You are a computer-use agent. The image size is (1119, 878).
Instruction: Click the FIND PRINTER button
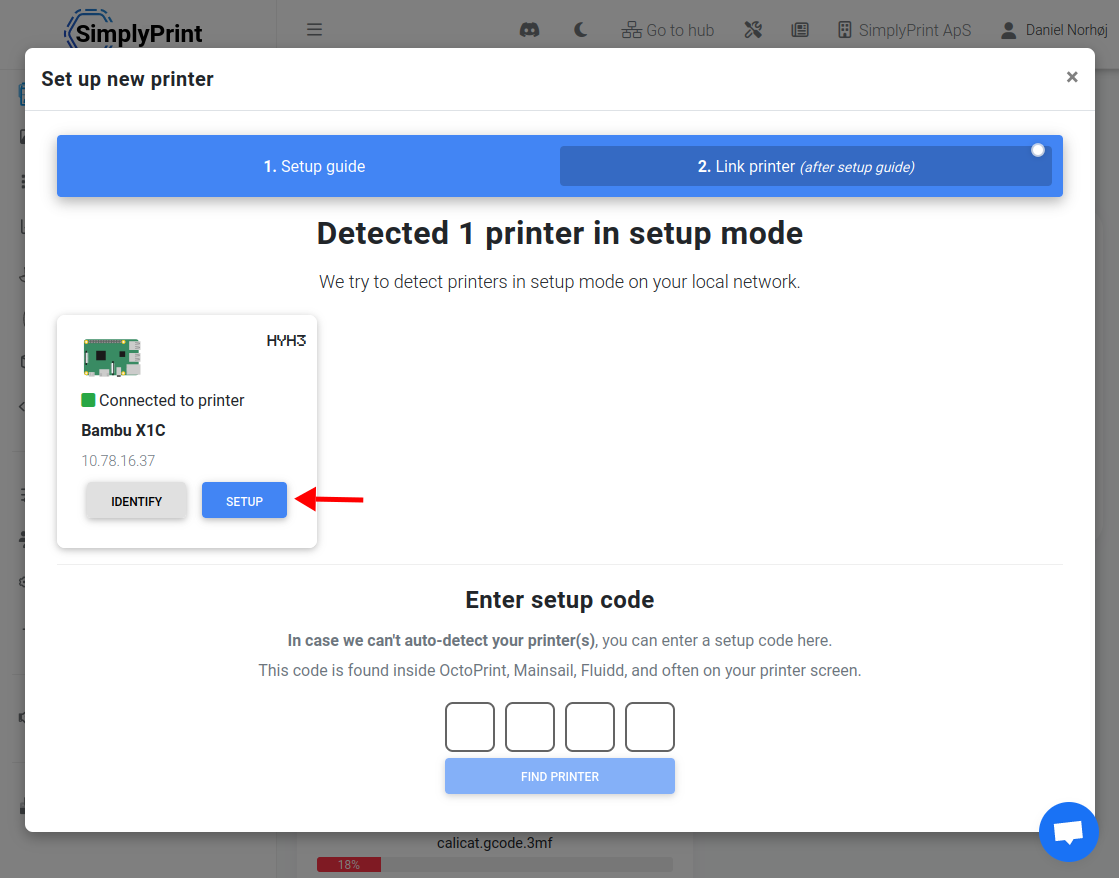click(560, 776)
